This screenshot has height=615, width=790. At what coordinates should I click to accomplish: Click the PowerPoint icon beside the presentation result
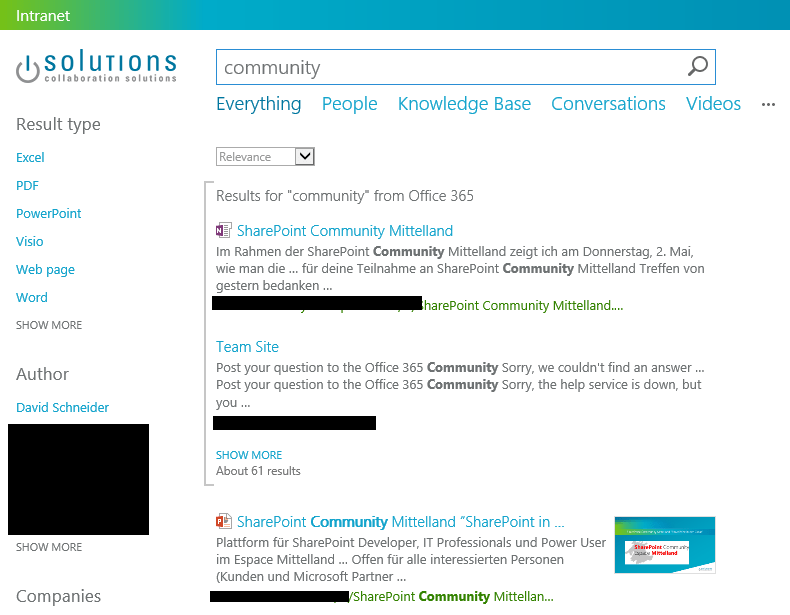[x=224, y=522]
